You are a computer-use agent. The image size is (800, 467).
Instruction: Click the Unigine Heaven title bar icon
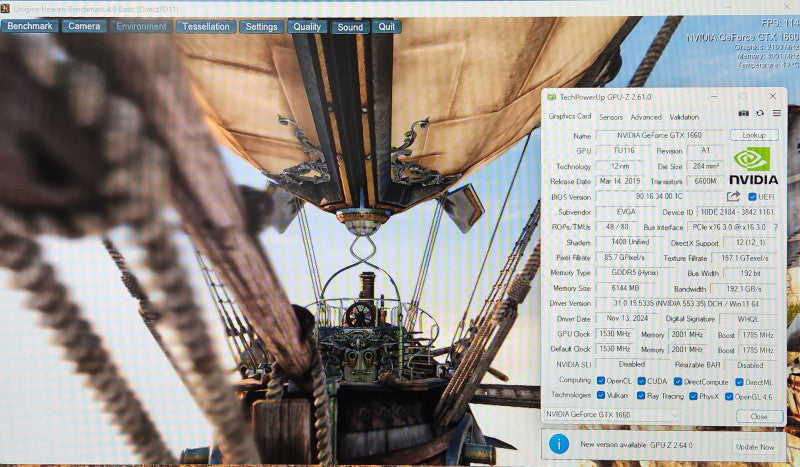tap(6, 8)
